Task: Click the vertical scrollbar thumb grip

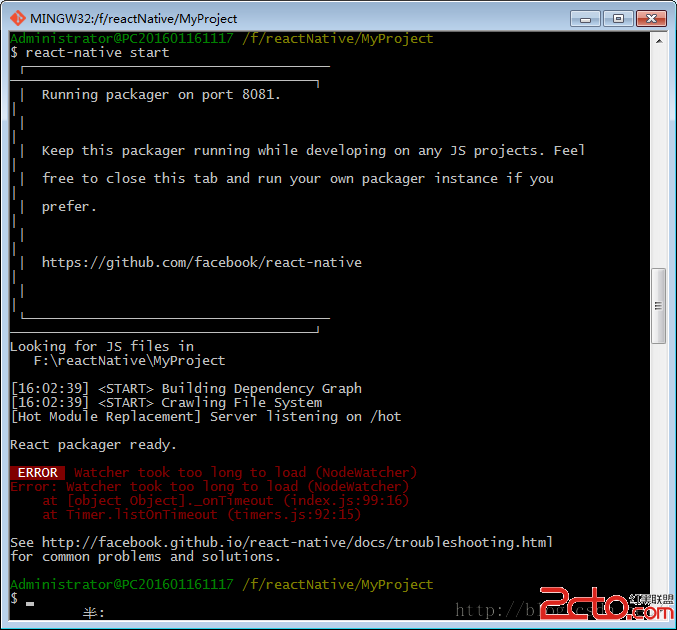Action: click(658, 306)
